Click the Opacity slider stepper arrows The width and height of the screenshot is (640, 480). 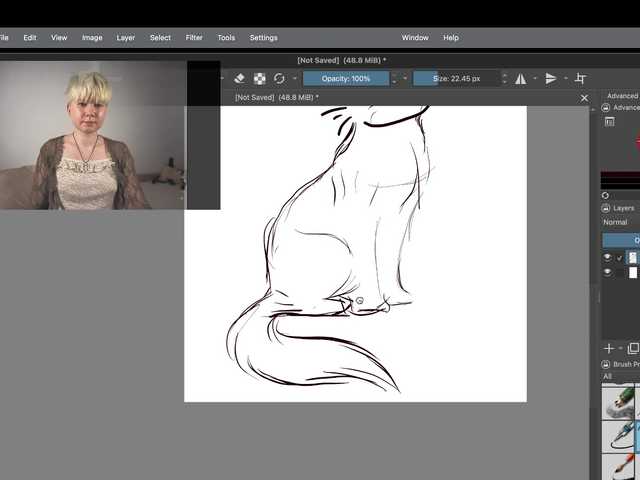394,78
